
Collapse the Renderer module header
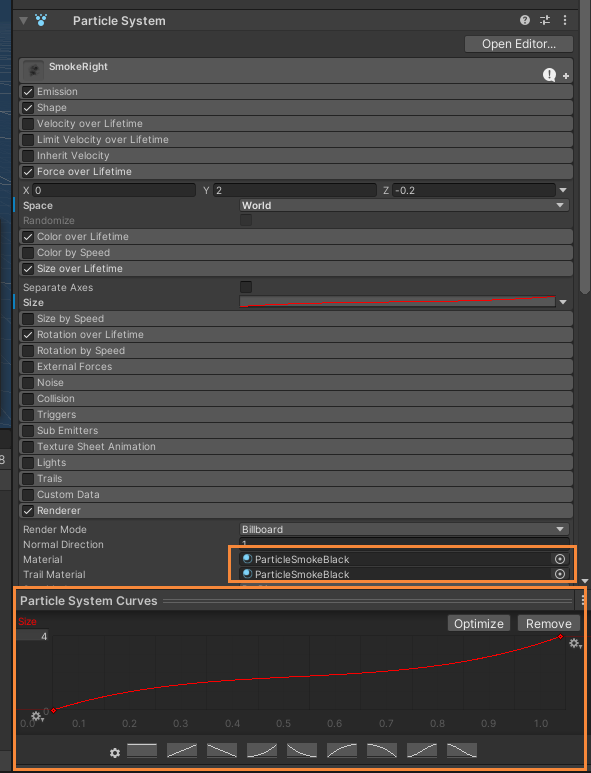pyautogui.click(x=296, y=511)
